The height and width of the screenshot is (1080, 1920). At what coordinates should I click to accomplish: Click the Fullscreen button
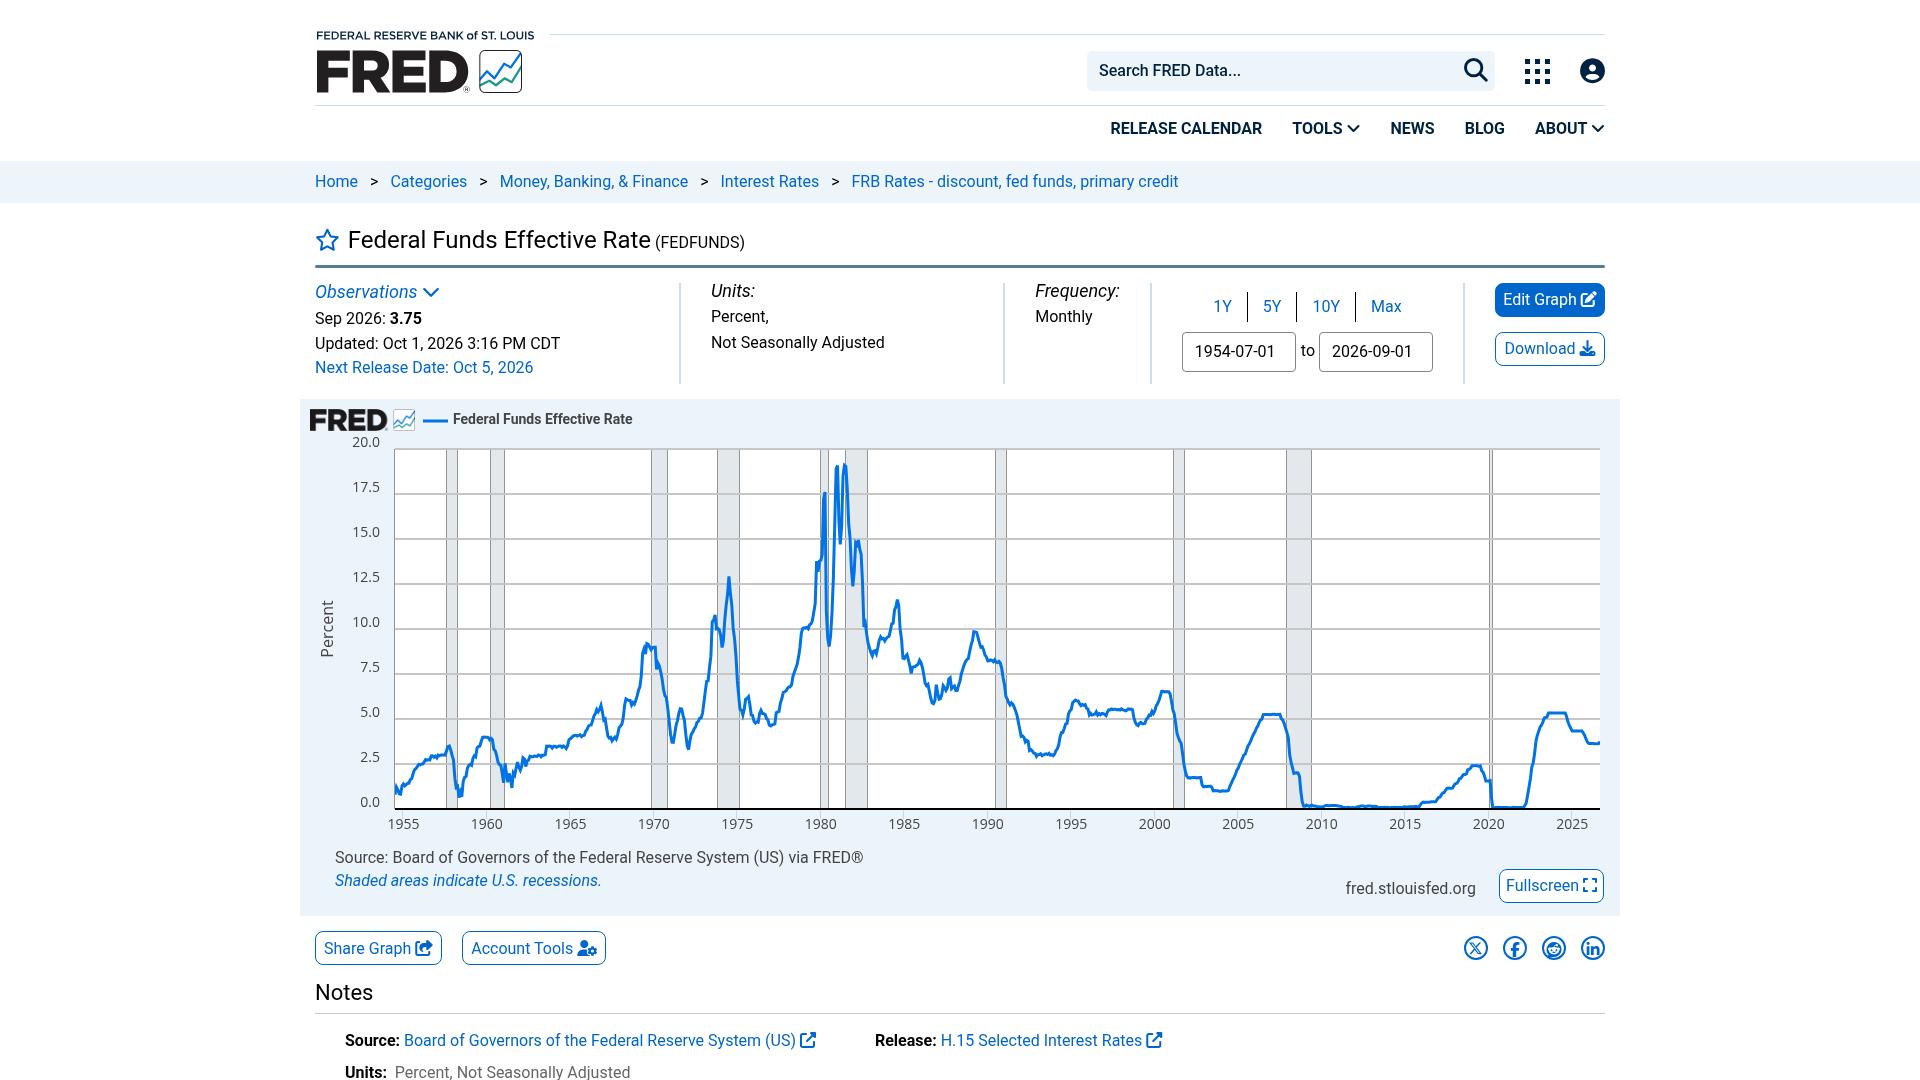click(x=1551, y=886)
